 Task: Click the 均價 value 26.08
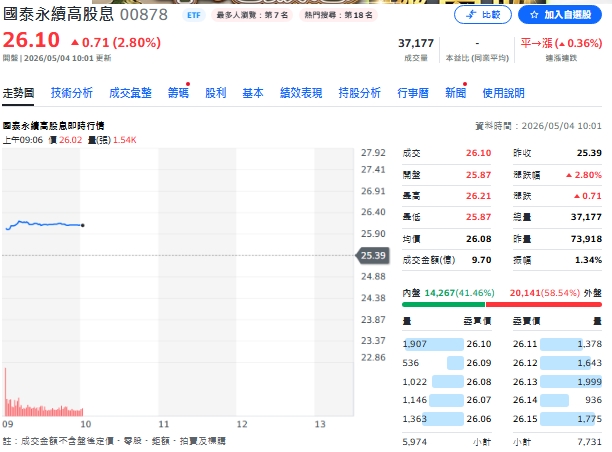479,239
